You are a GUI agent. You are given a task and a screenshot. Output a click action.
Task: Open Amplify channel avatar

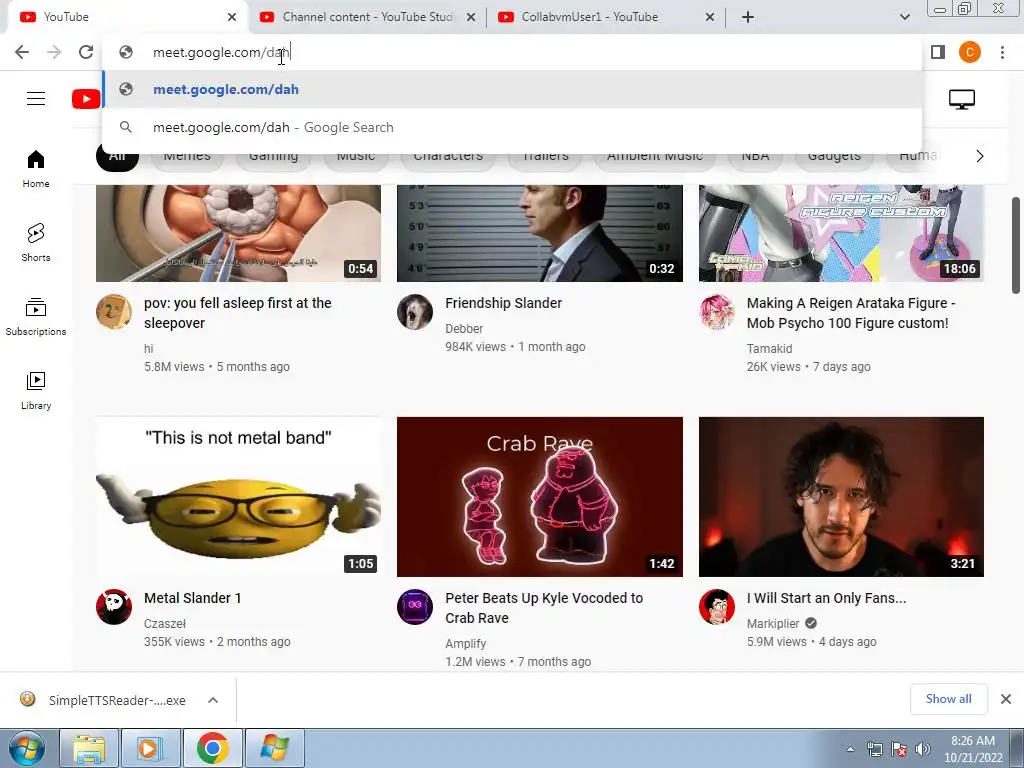pyautogui.click(x=415, y=607)
